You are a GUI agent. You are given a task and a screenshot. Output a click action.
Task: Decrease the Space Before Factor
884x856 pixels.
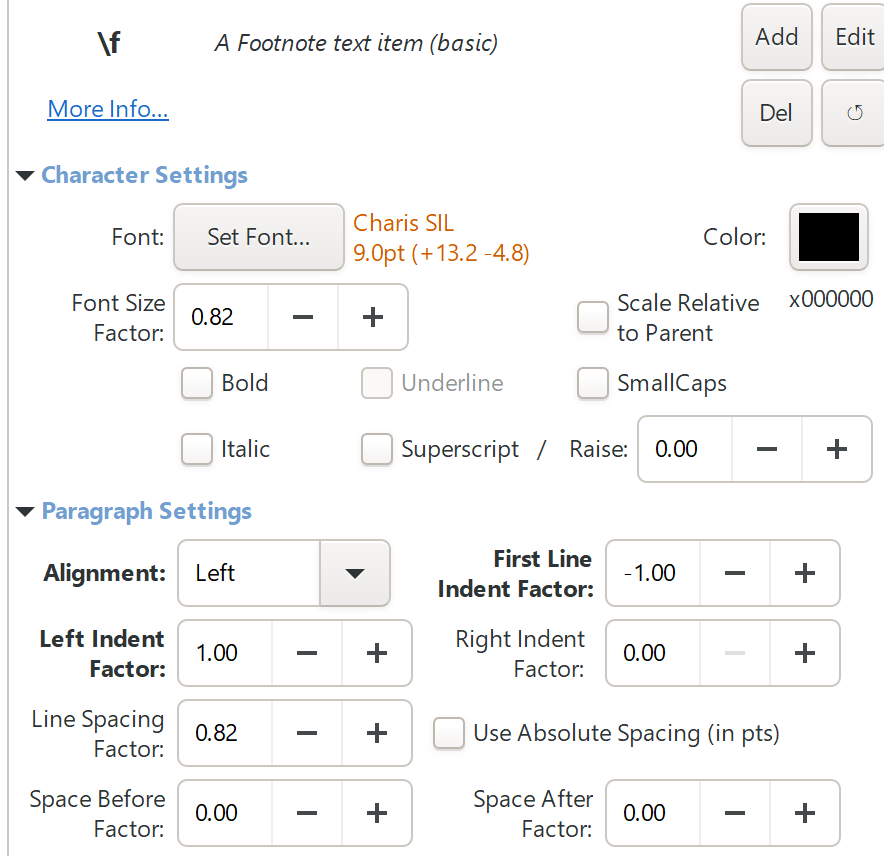[306, 813]
